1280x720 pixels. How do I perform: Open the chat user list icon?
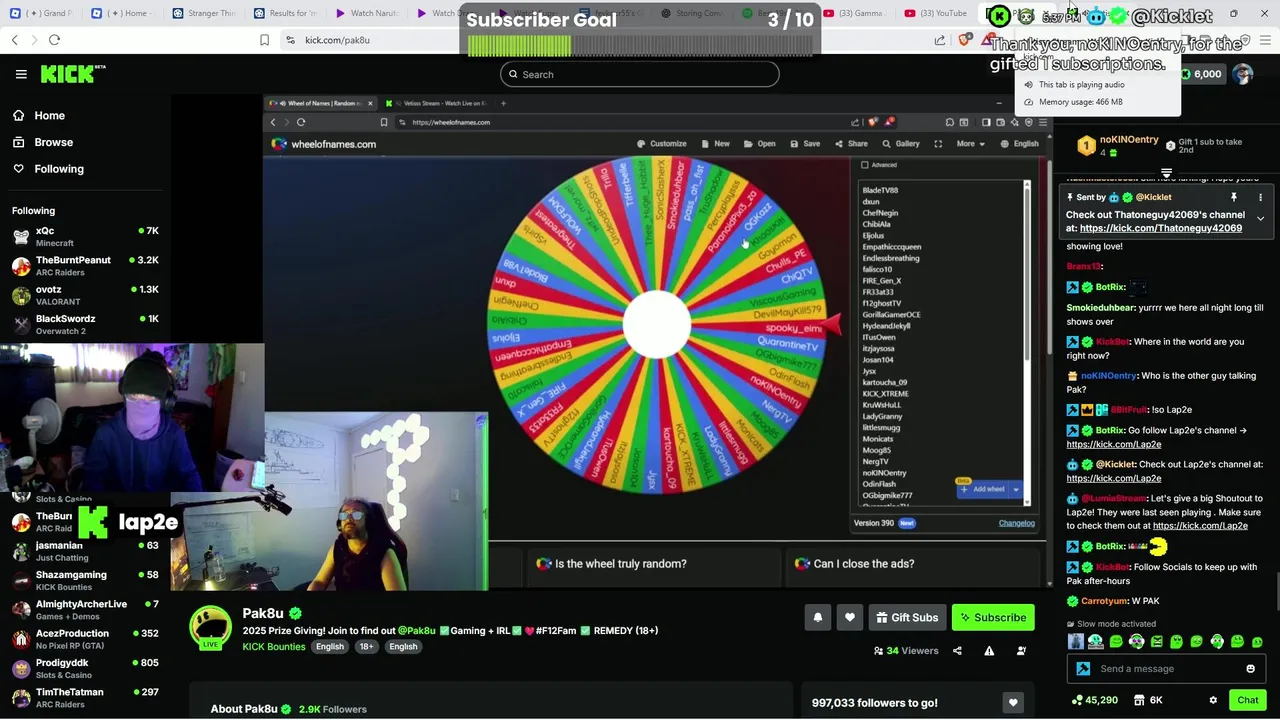tap(1021, 651)
